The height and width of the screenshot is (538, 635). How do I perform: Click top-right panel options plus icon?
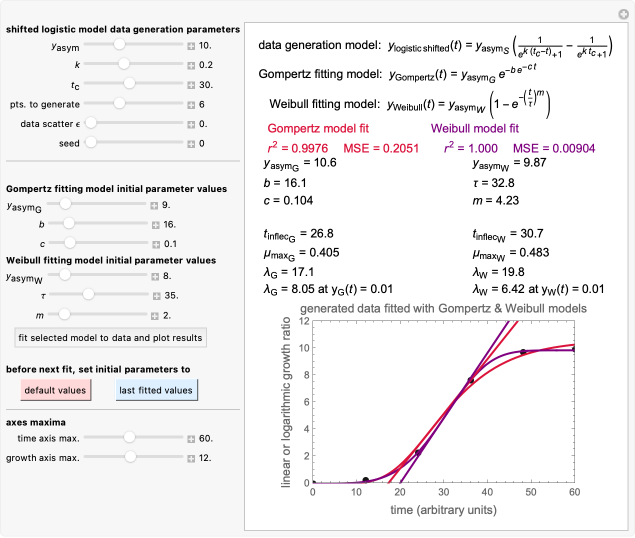(x=625, y=11)
